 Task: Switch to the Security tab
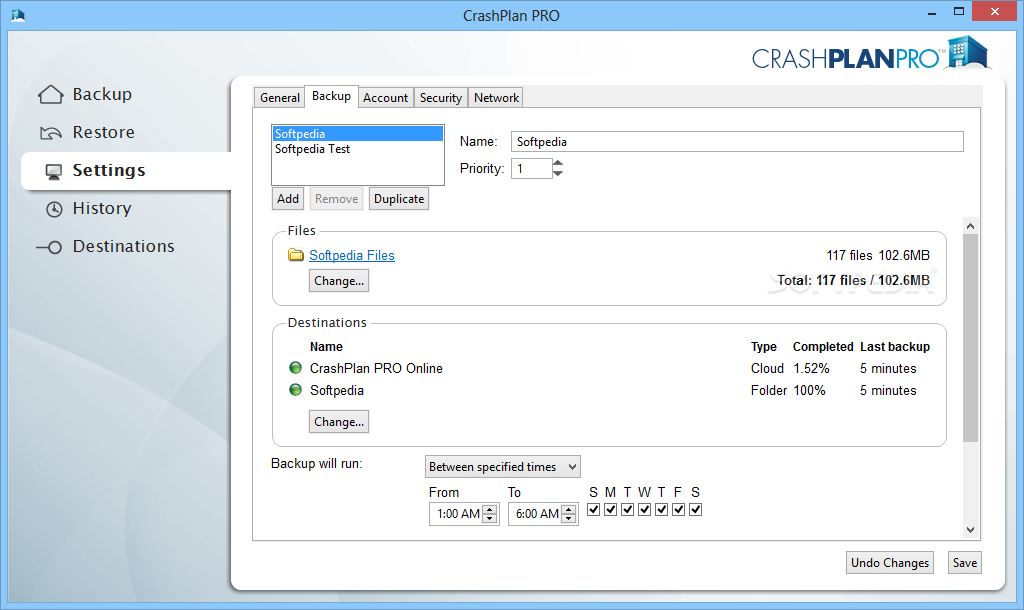click(x=441, y=97)
